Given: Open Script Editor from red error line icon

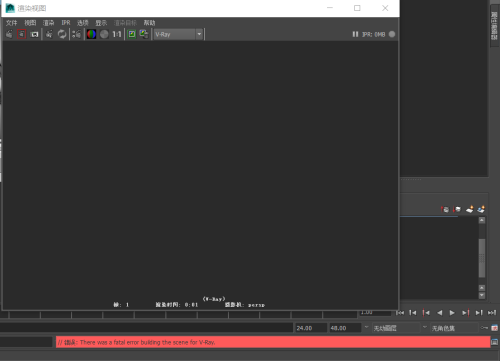Looking at the screenshot, I should point(495,342).
